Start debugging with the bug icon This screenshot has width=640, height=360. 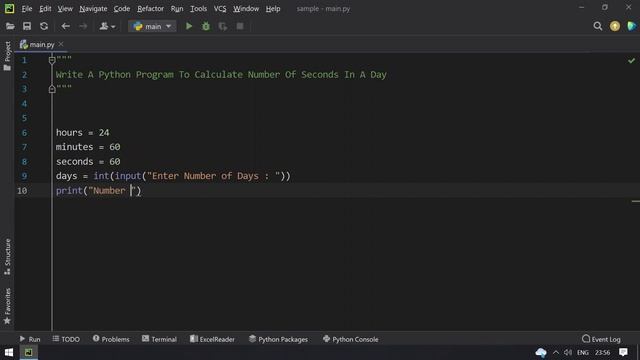[206, 27]
